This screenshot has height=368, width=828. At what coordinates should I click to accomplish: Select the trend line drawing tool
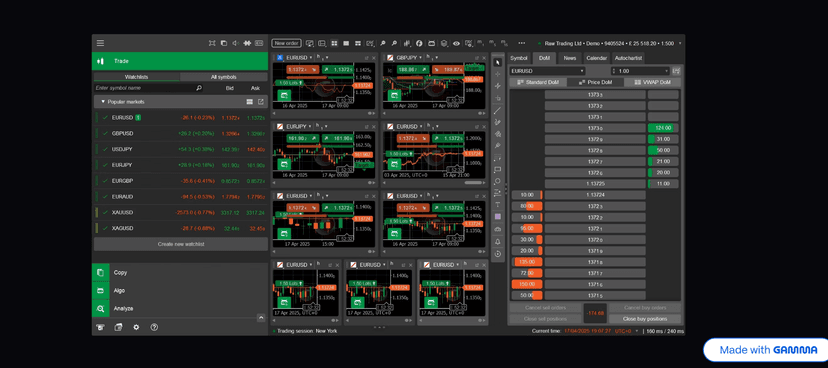click(497, 110)
